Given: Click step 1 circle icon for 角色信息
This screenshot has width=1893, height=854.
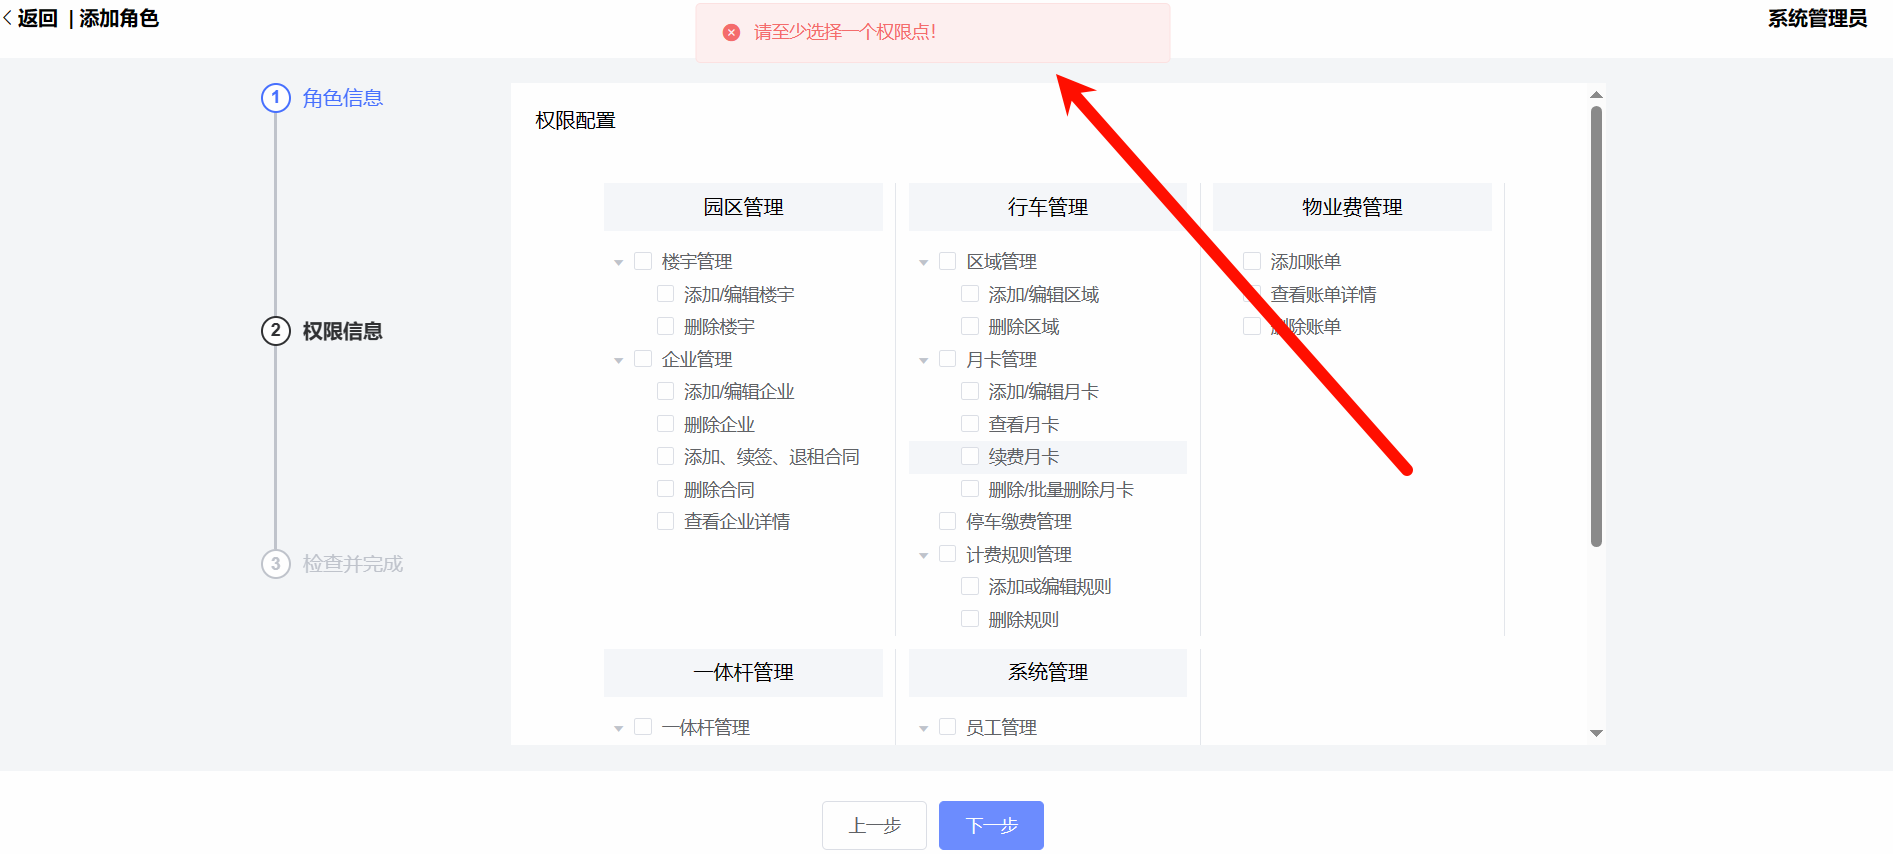Looking at the screenshot, I should [276, 98].
